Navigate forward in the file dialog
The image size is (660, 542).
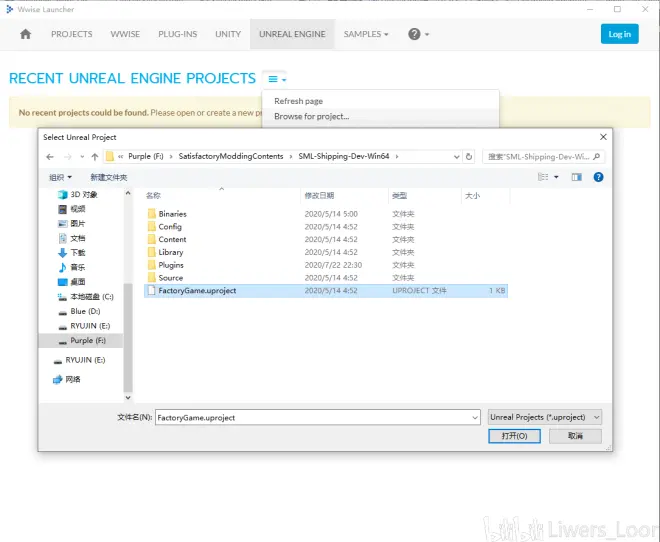67,157
